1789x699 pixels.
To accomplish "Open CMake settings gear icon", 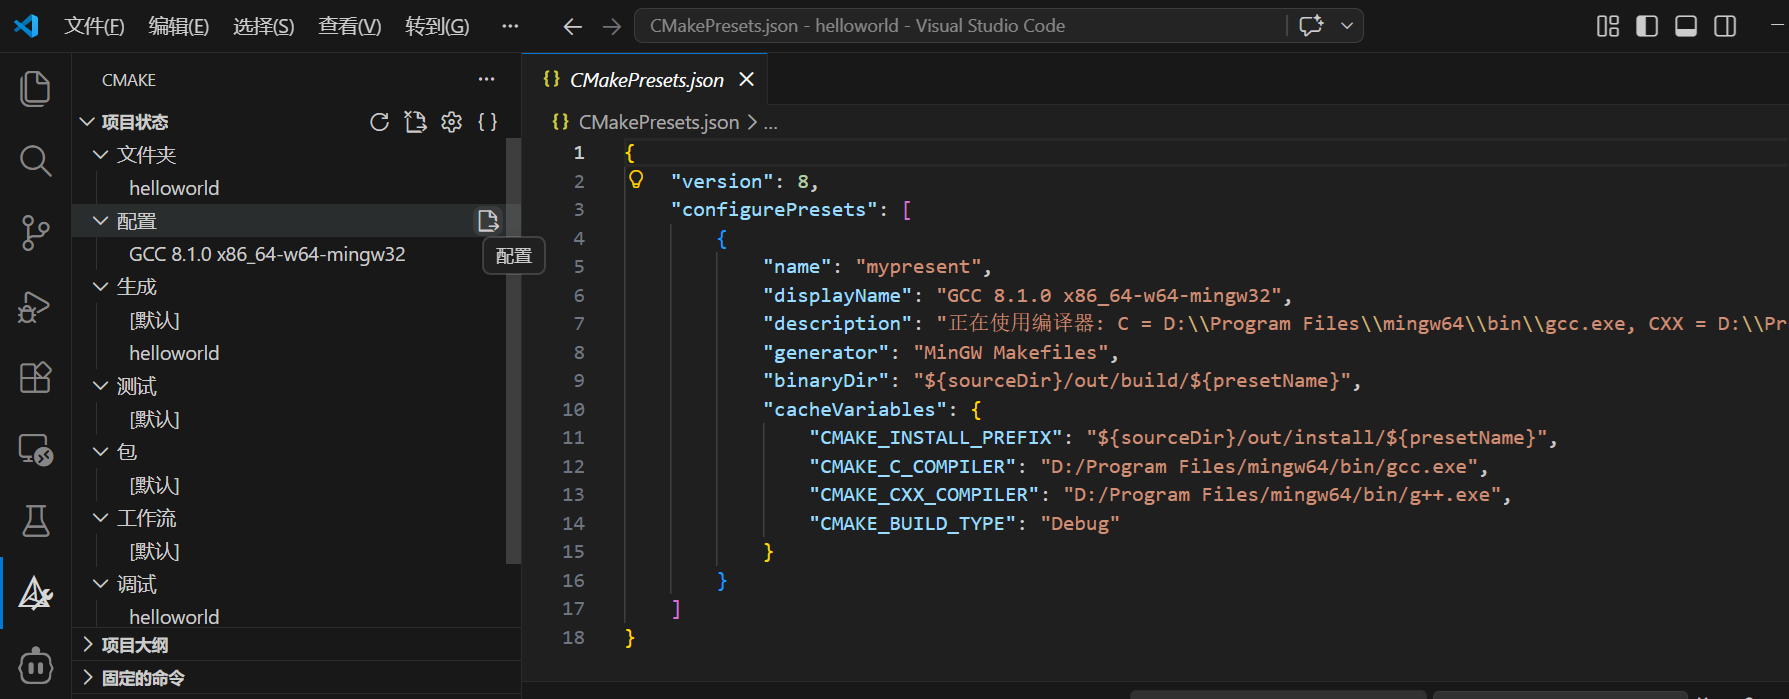I will [452, 122].
